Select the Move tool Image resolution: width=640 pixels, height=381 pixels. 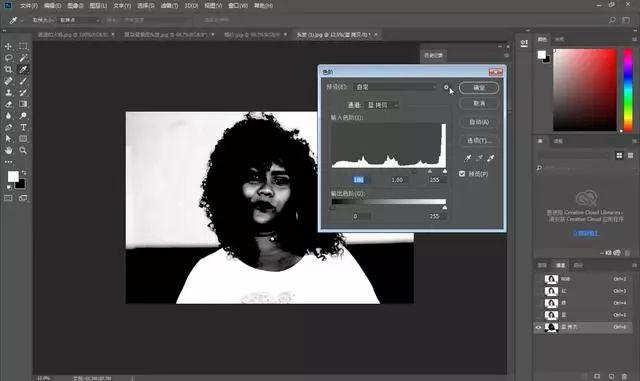click(8, 46)
